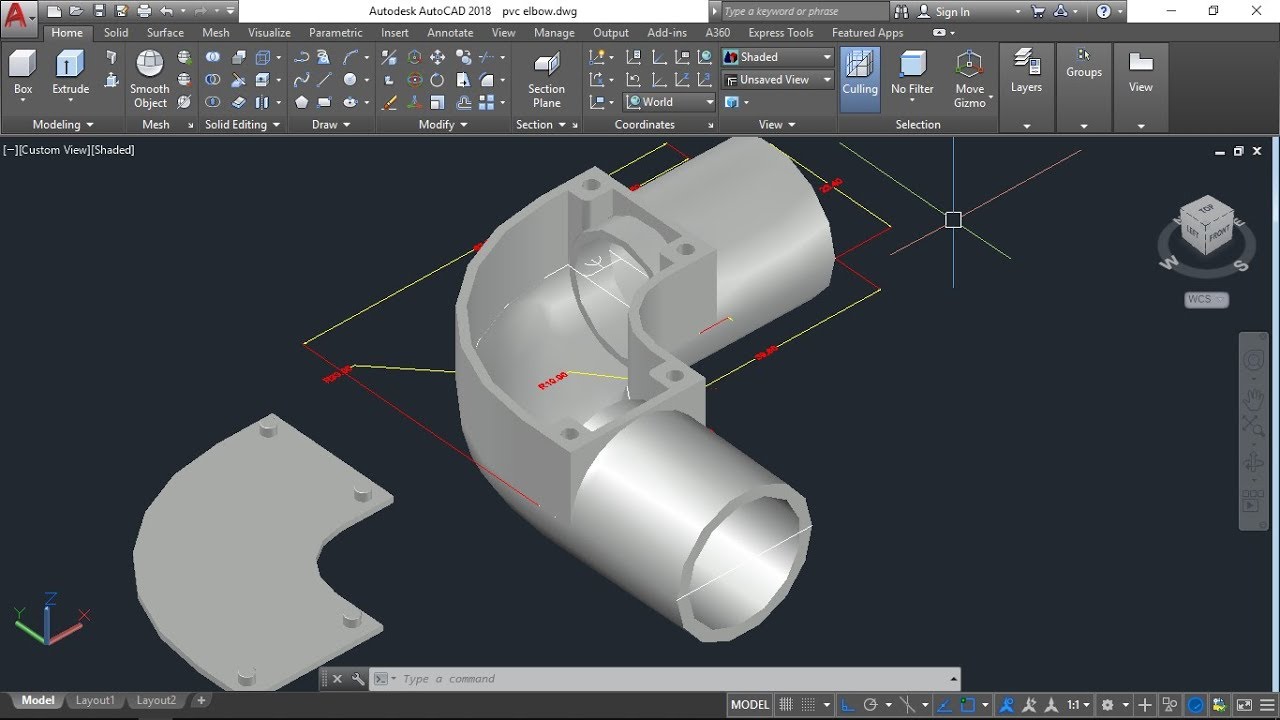Image resolution: width=1280 pixels, height=720 pixels.
Task: Select the Extrude tool
Action: (70, 75)
